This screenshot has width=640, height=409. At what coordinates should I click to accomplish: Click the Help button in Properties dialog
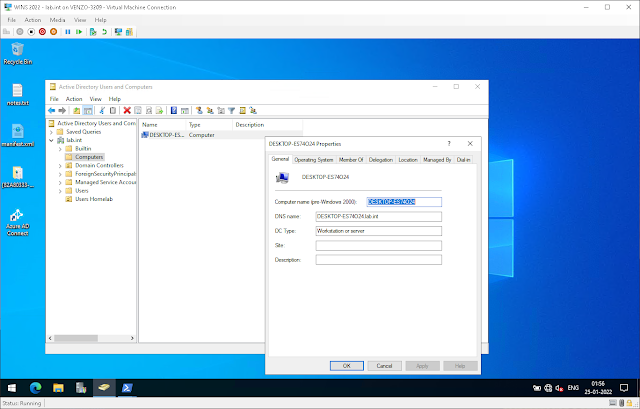click(460, 366)
